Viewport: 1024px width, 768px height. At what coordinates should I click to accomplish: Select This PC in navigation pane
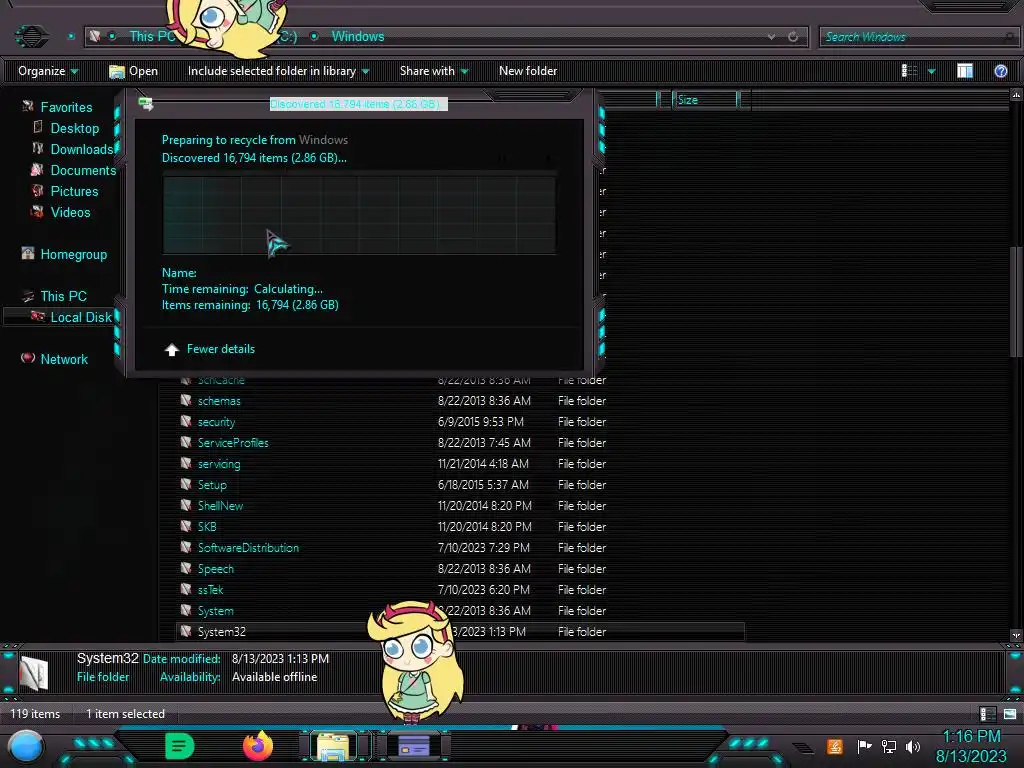63,296
